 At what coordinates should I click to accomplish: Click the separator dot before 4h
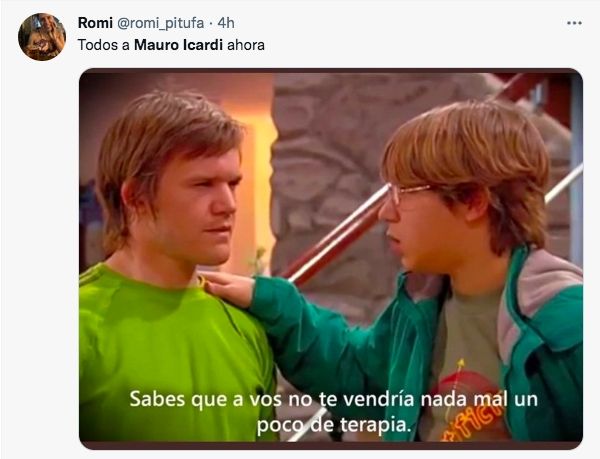pos(211,24)
